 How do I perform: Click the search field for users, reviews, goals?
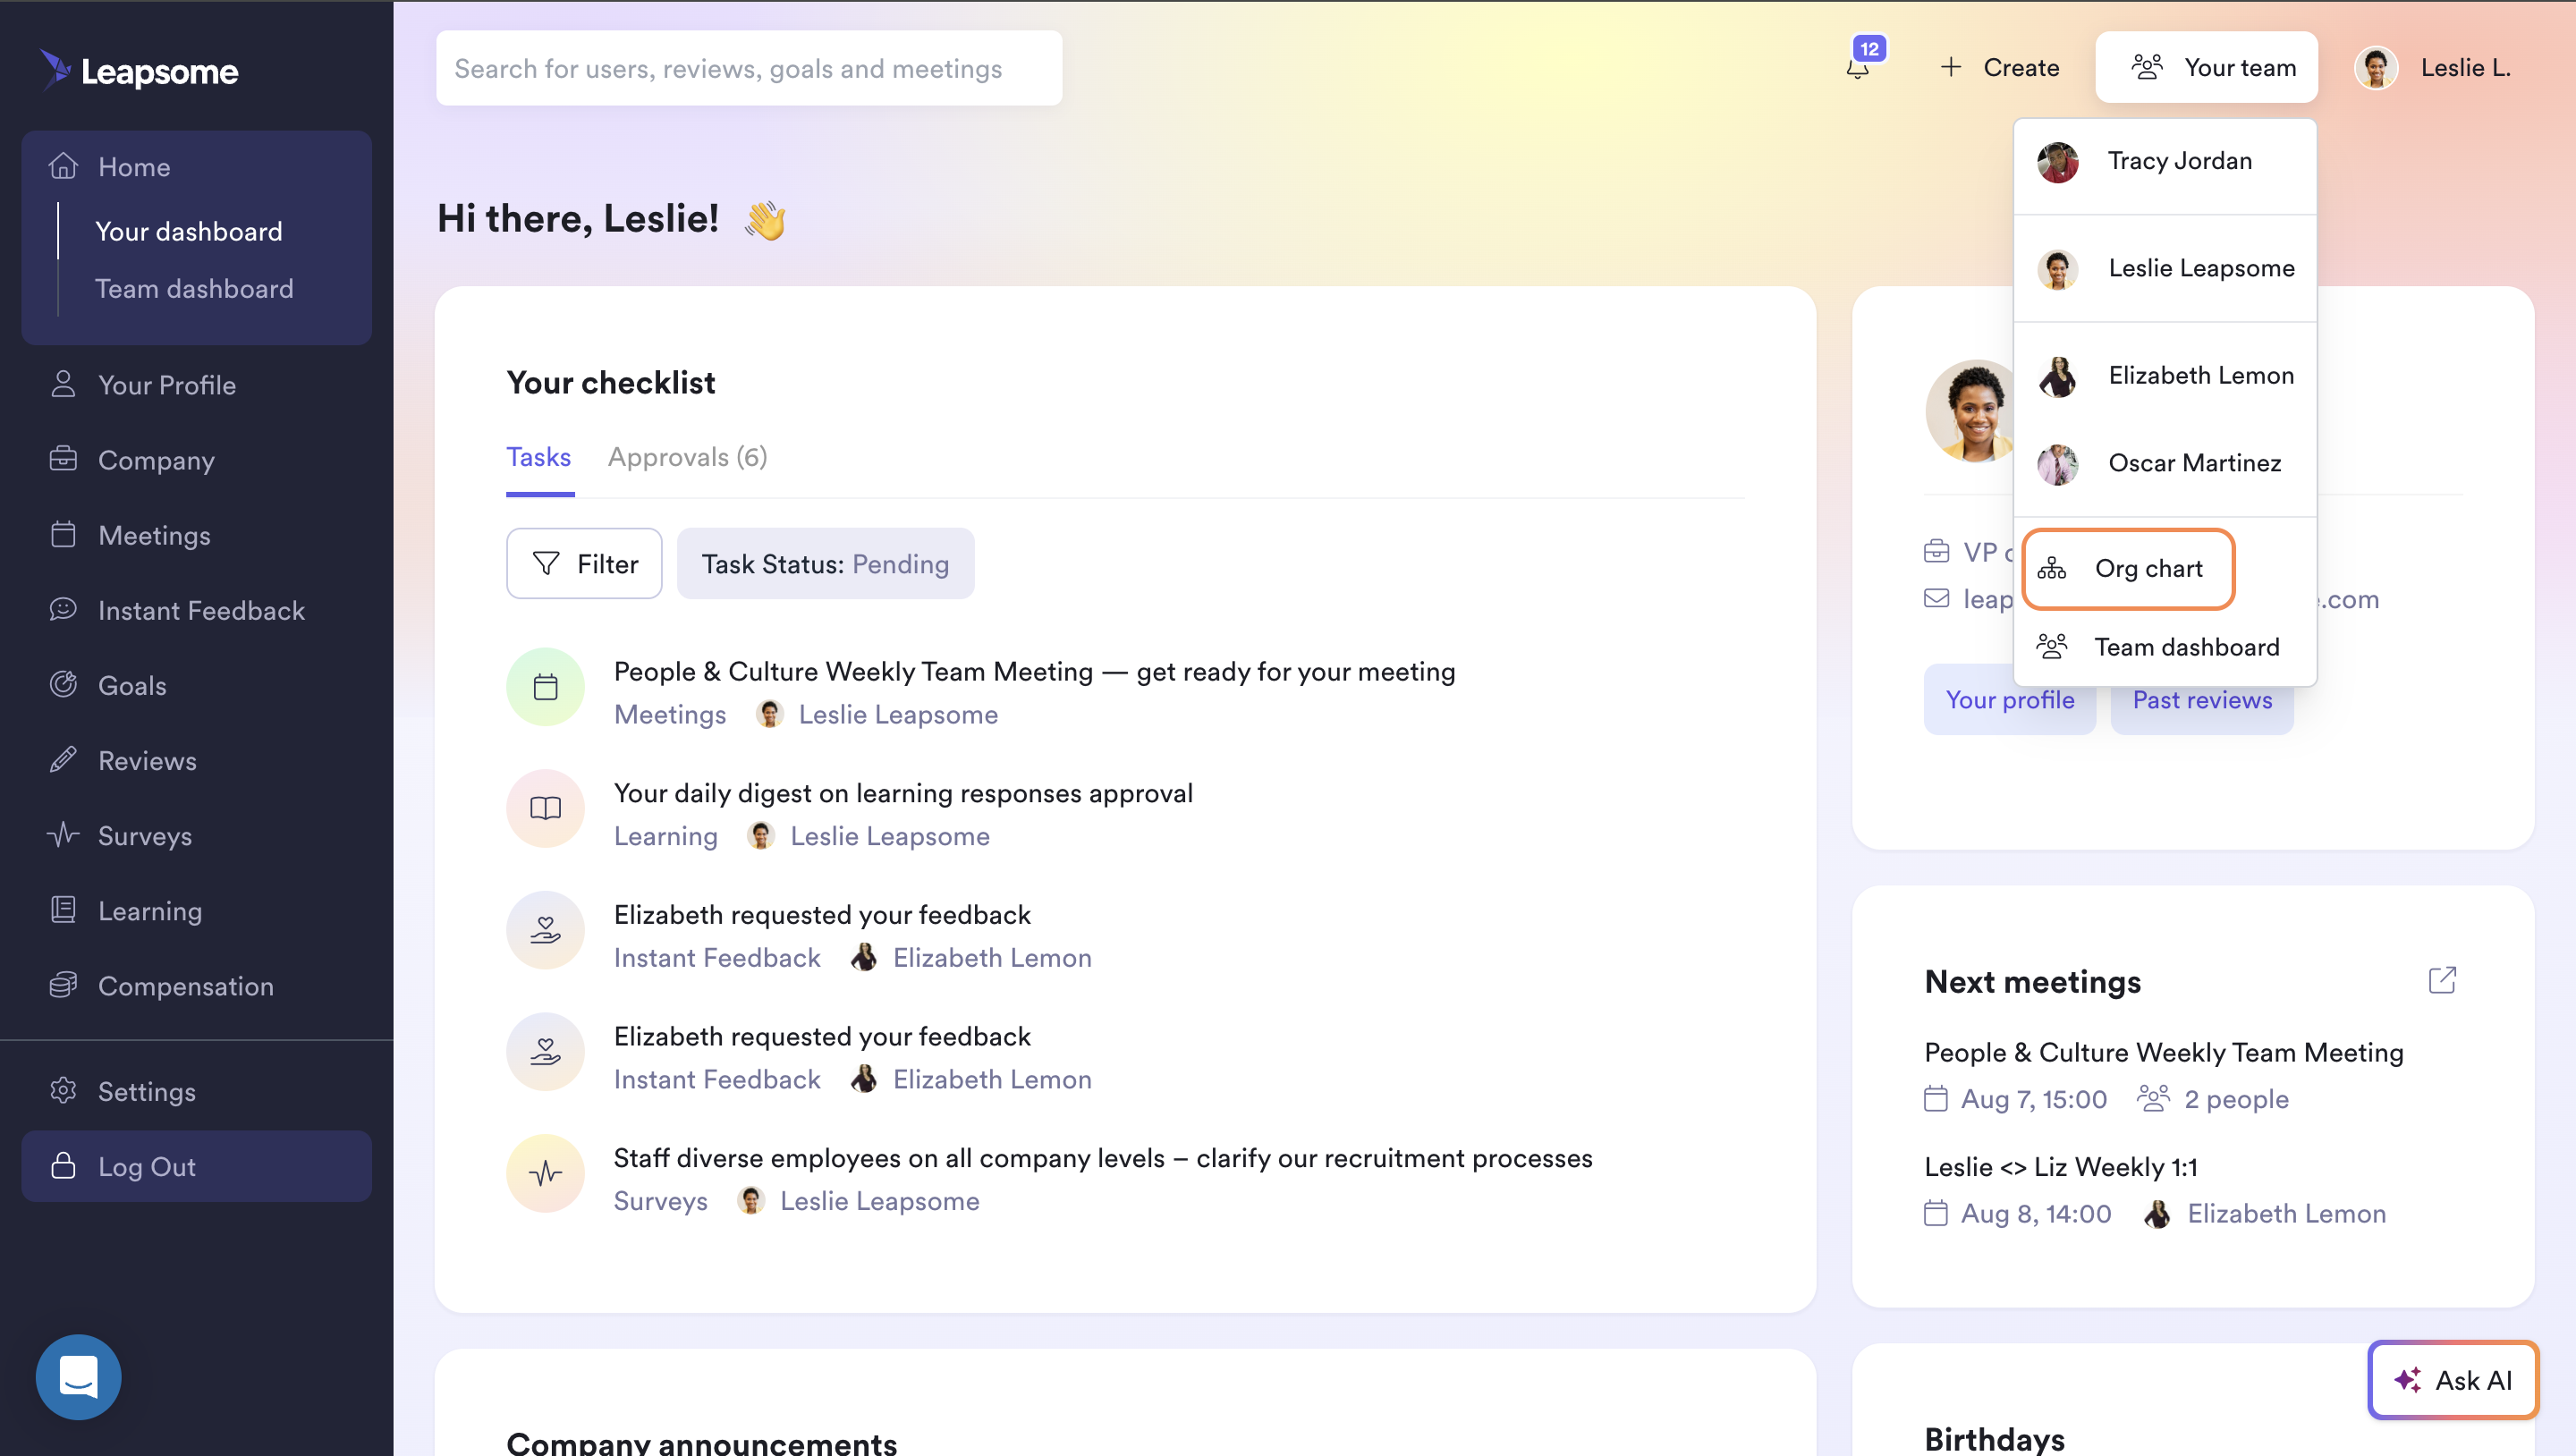click(749, 68)
